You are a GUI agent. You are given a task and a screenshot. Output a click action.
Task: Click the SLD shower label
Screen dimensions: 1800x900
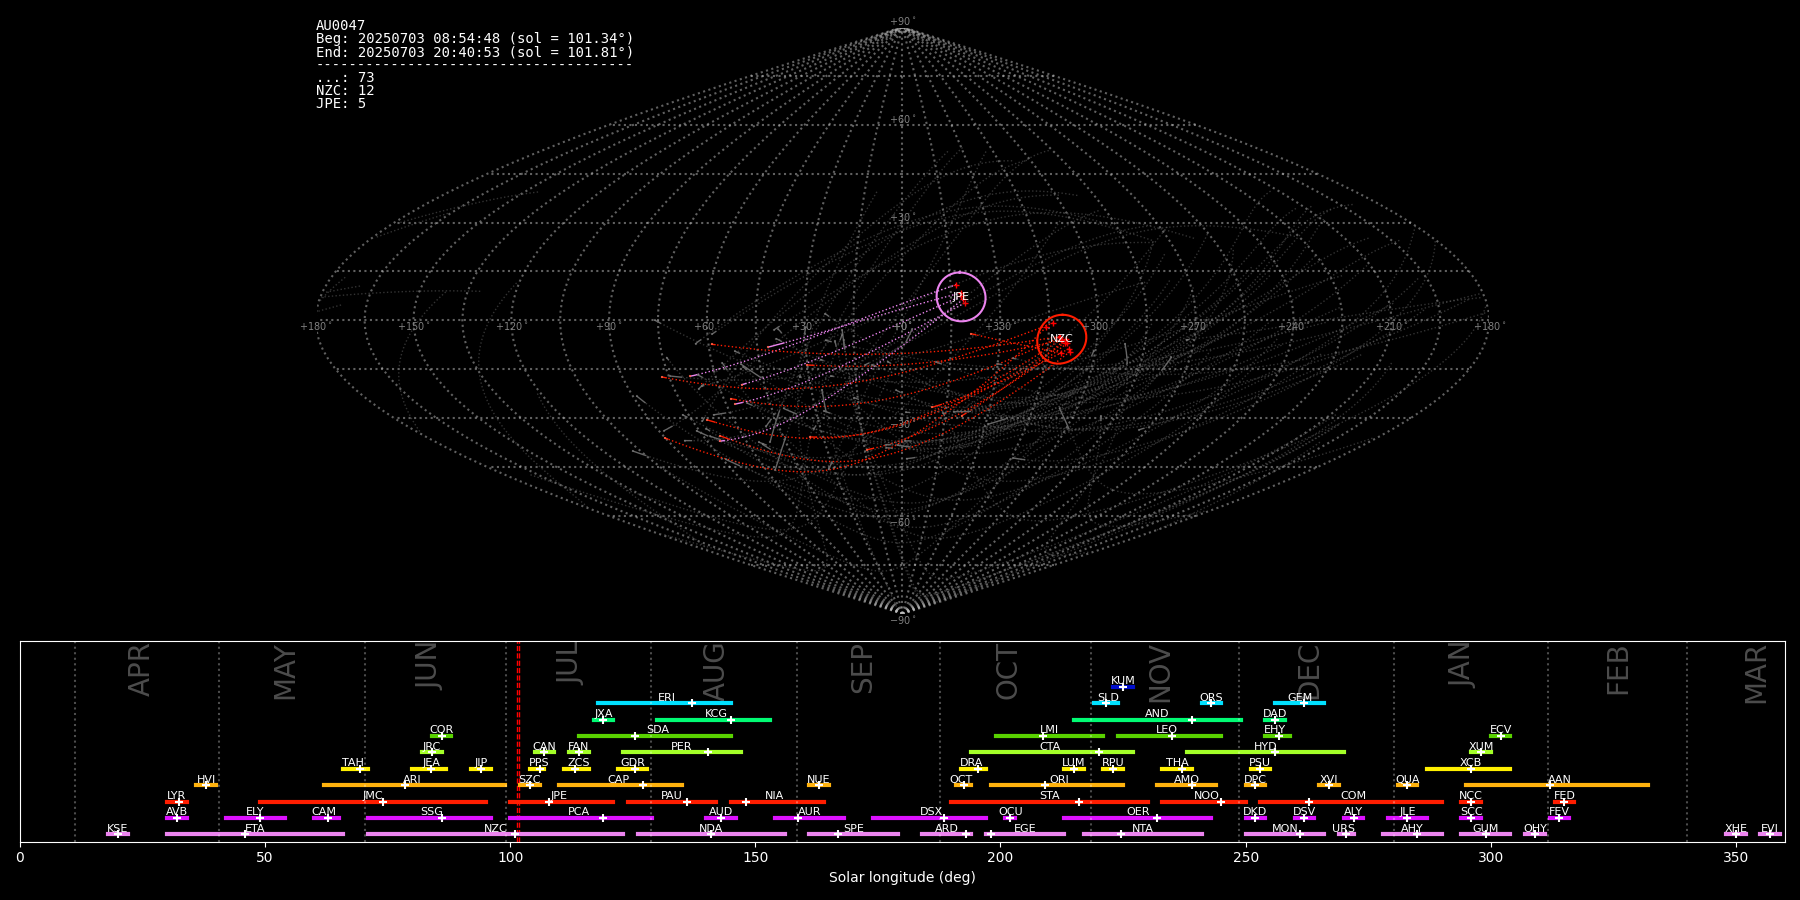coord(1108,698)
